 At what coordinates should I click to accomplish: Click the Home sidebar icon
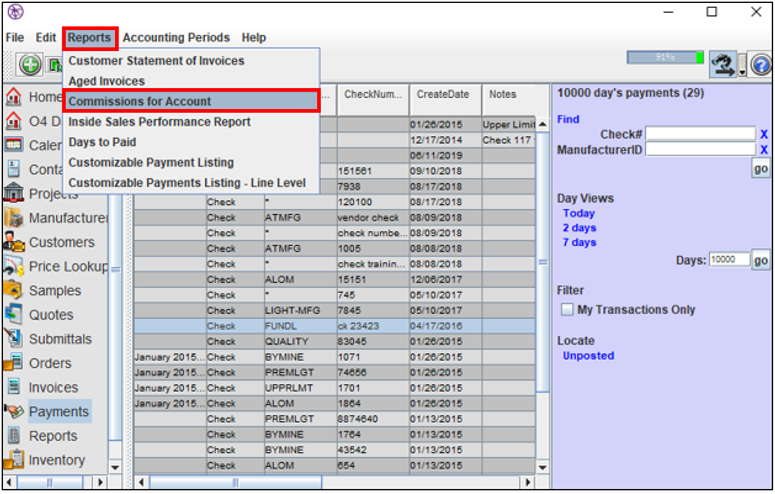coord(13,96)
